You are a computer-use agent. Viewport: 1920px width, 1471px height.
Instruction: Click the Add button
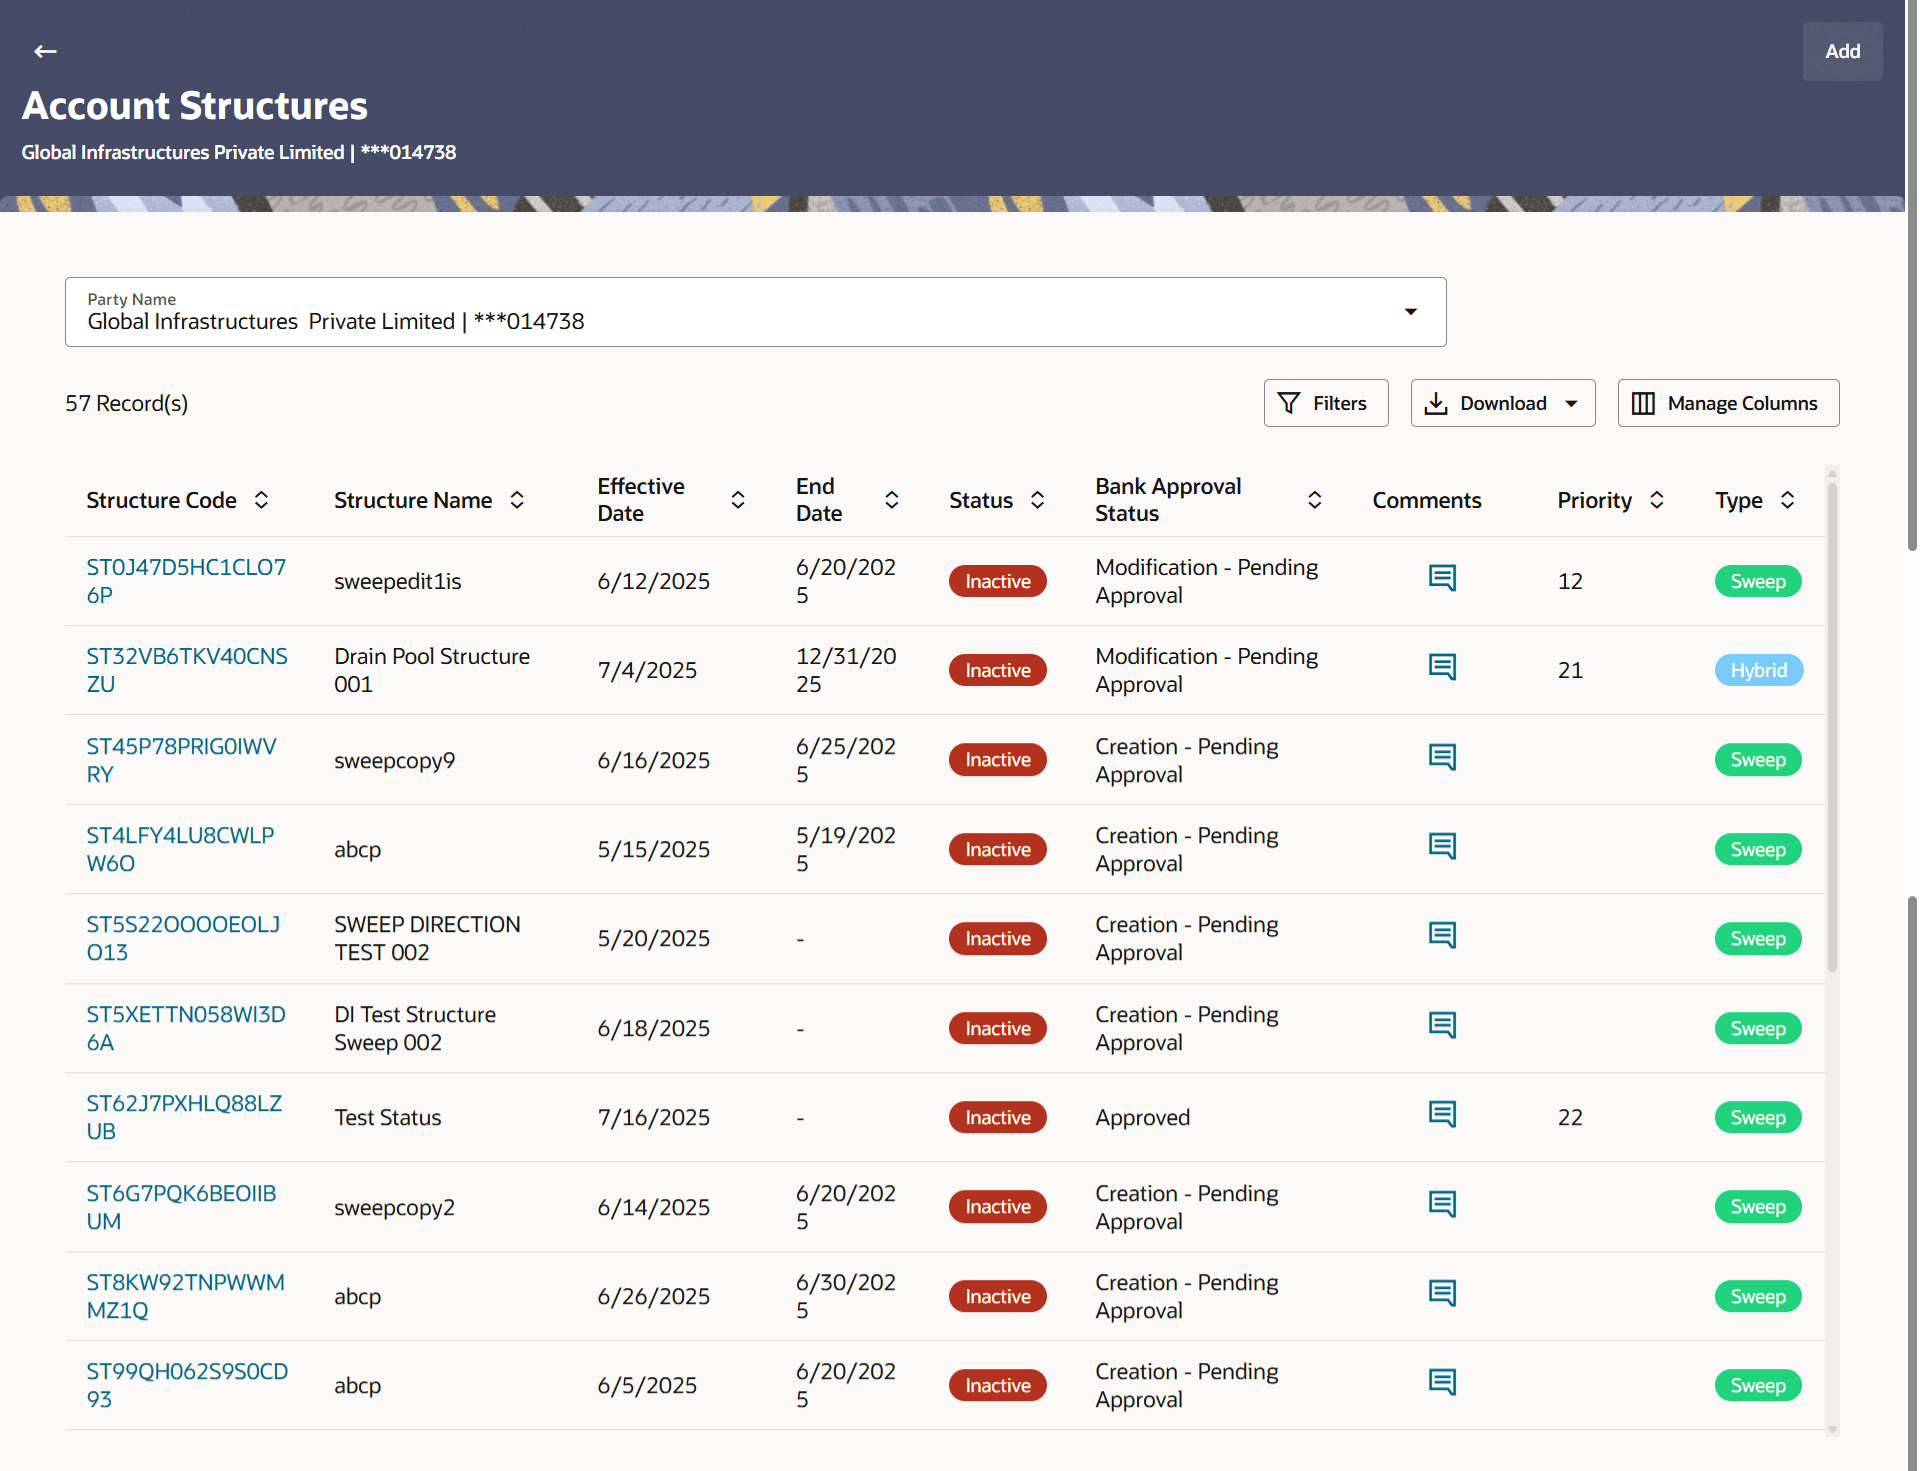[x=1841, y=51]
